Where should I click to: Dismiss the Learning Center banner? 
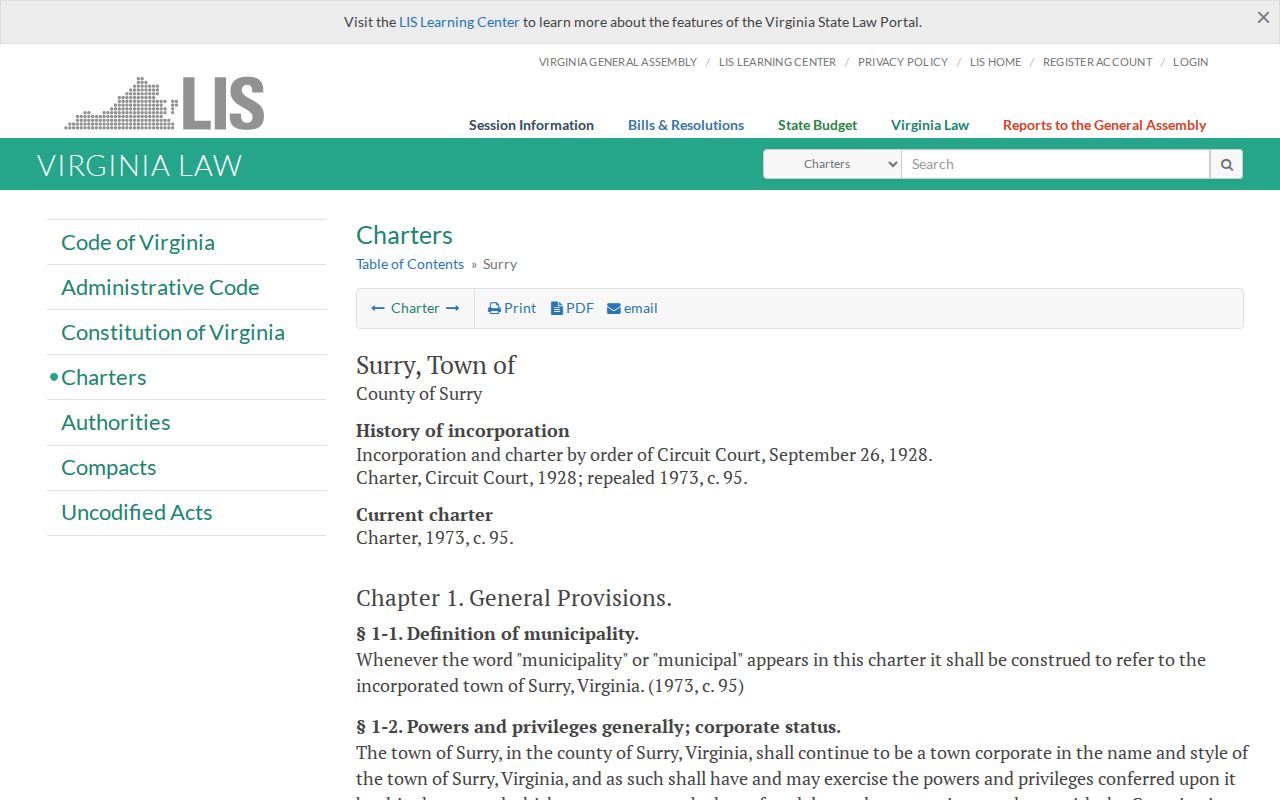1263,18
